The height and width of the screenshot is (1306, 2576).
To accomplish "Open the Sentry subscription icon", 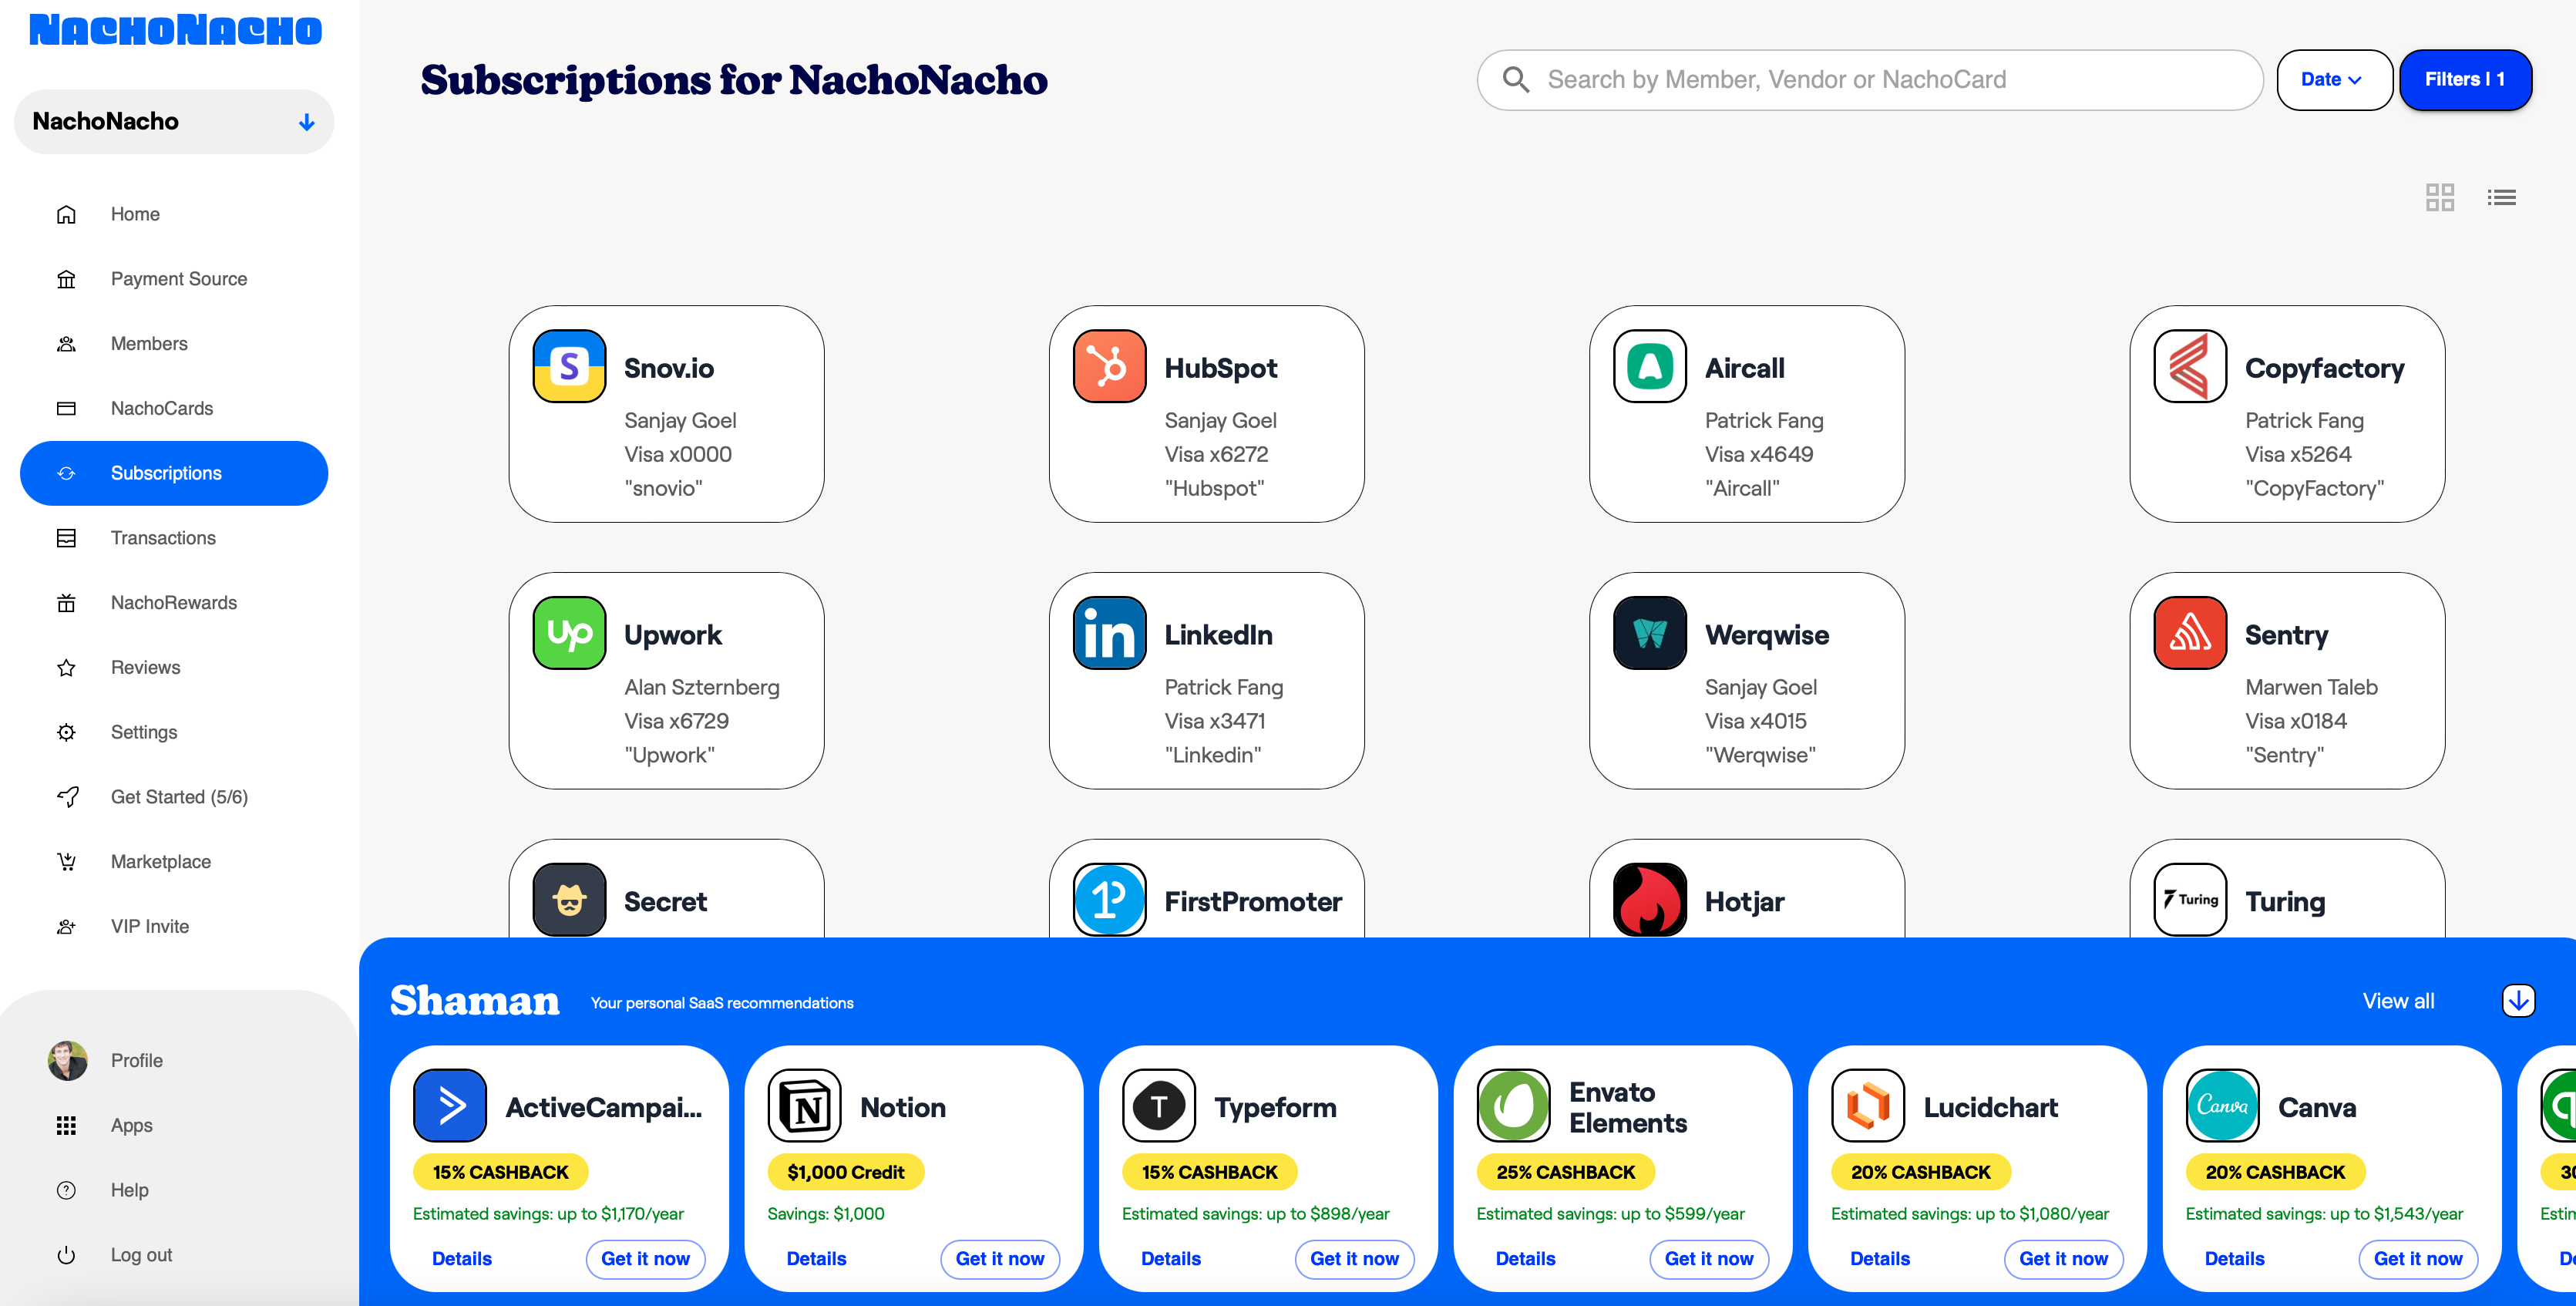I will click(2190, 632).
